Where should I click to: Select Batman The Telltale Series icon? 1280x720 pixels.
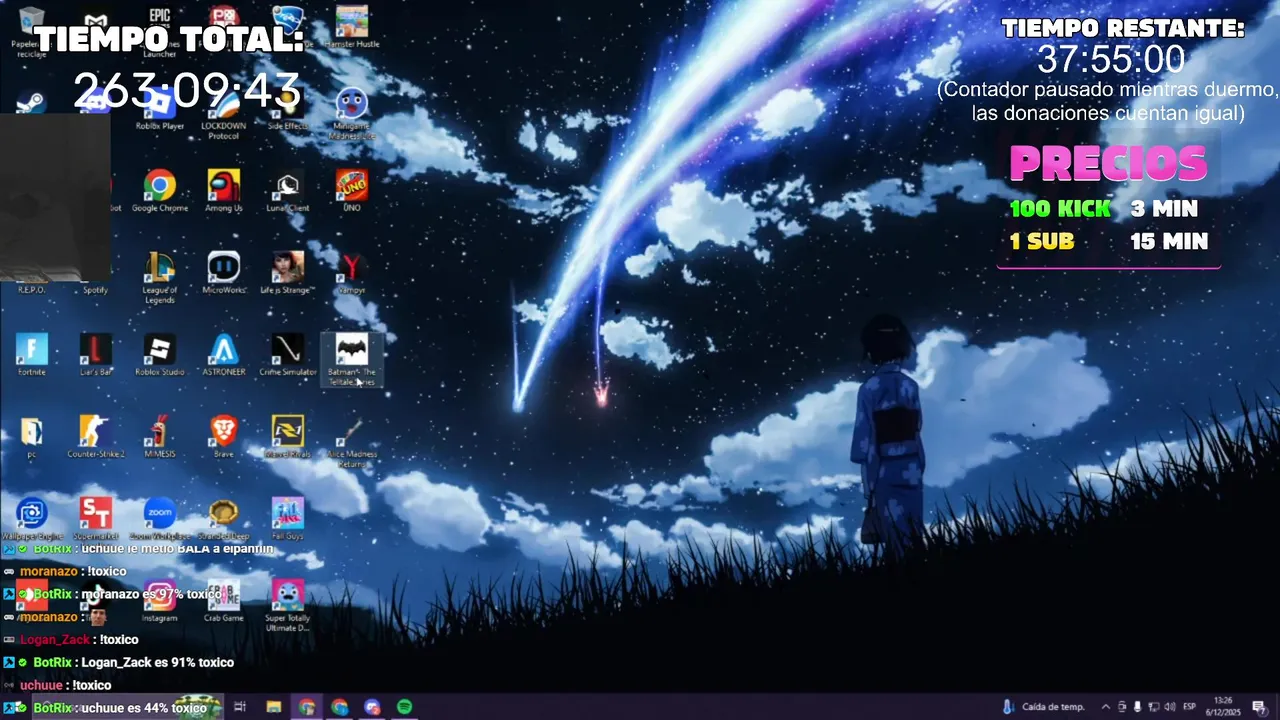(352, 359)
